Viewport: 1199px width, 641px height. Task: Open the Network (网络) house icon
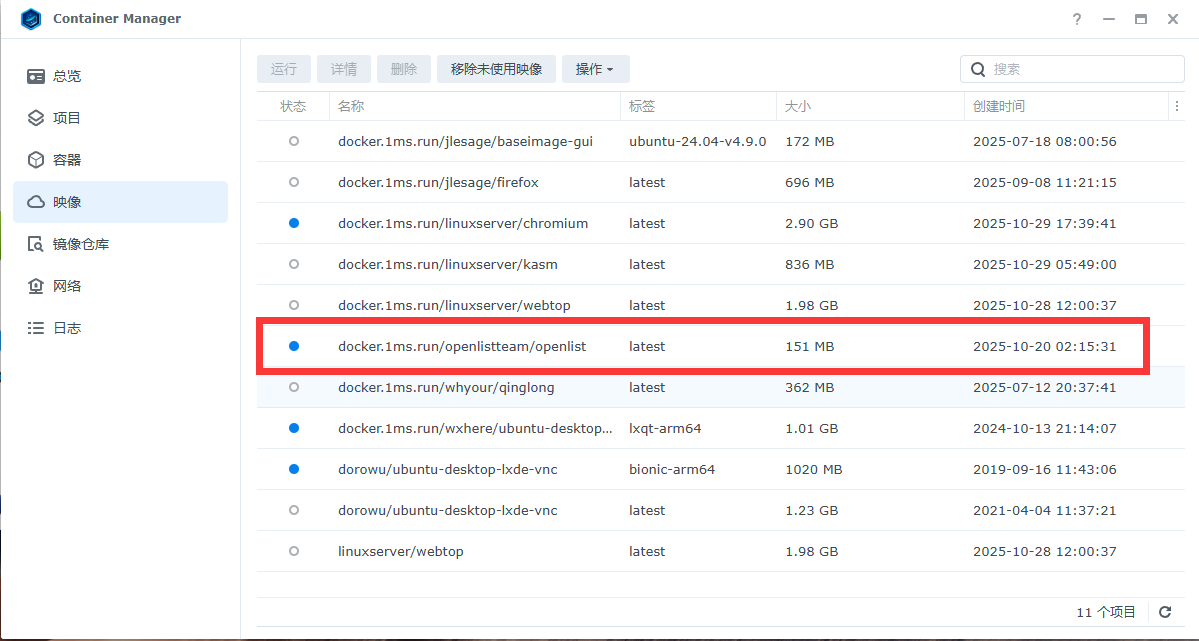coord(36,286)
